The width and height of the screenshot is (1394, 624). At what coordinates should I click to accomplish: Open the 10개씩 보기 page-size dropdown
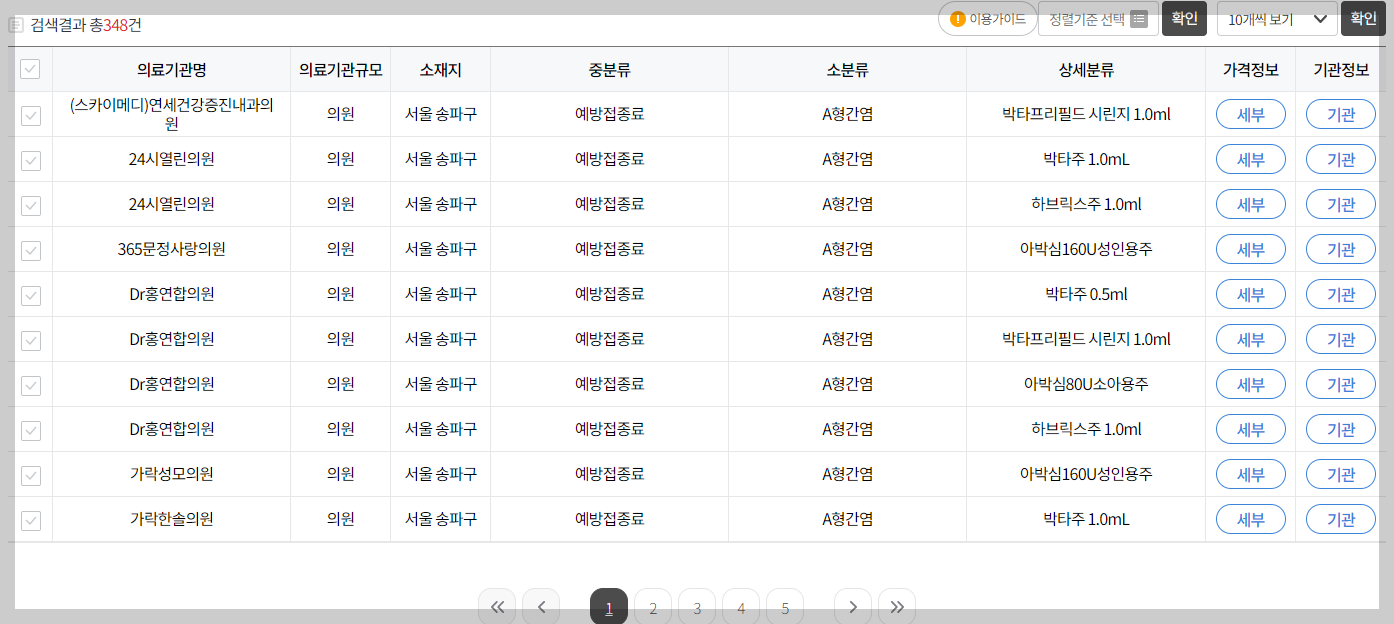pyautogui.click(x=1275, y=18)
